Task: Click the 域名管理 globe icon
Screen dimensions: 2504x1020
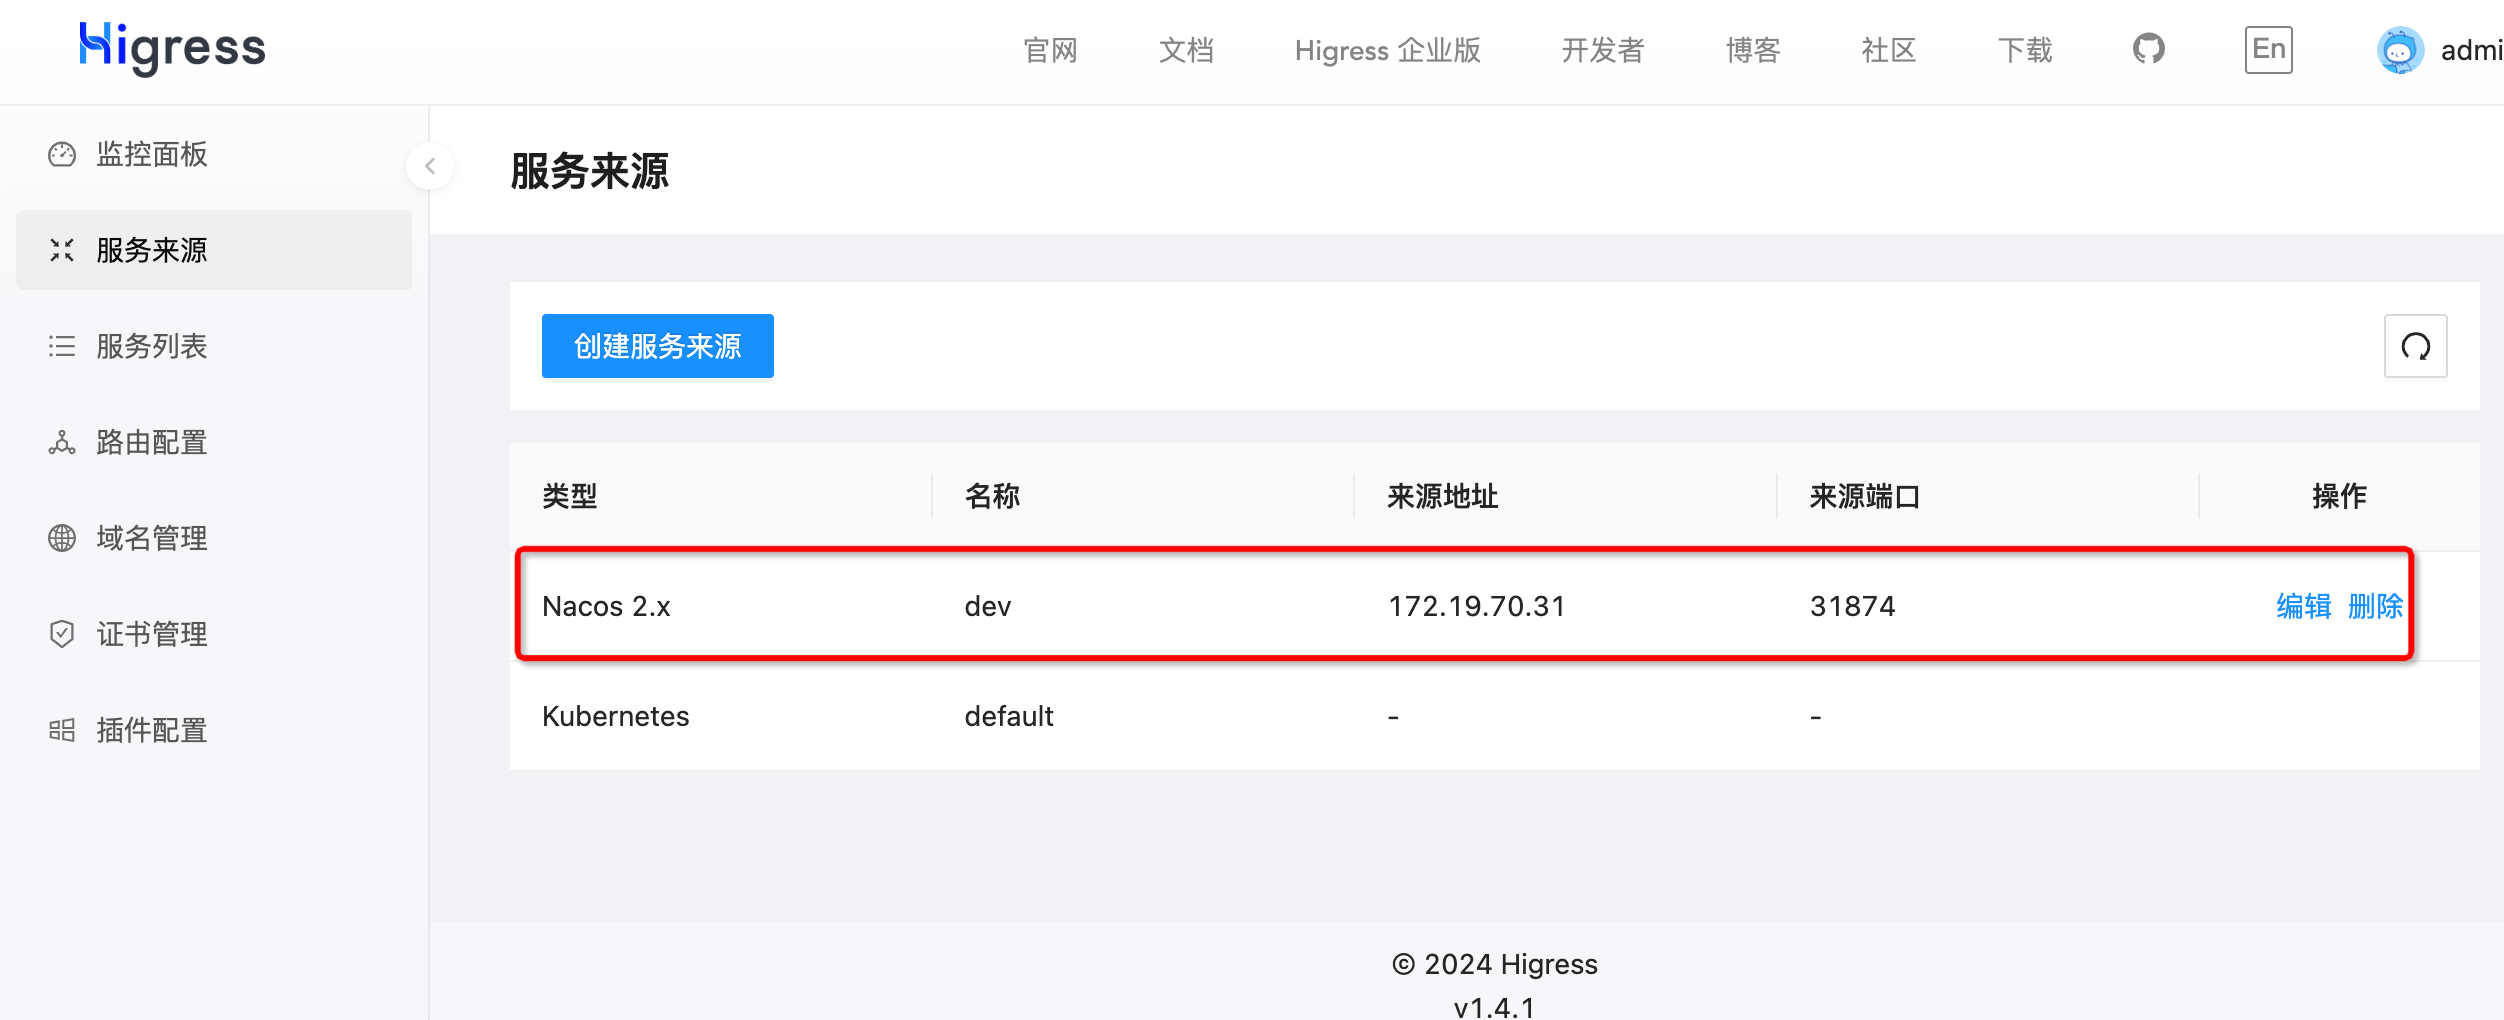Action: pos(62,538)
